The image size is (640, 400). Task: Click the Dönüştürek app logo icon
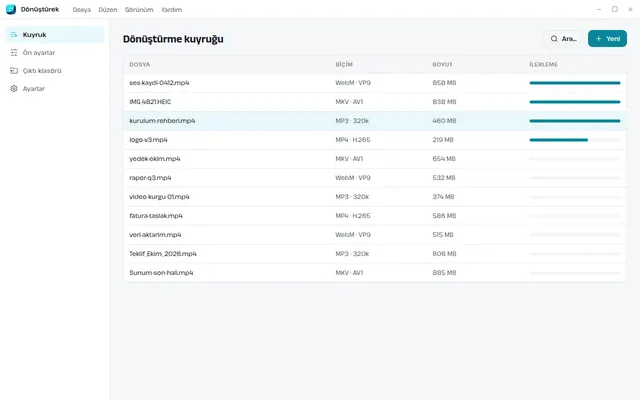pos(11,9)
